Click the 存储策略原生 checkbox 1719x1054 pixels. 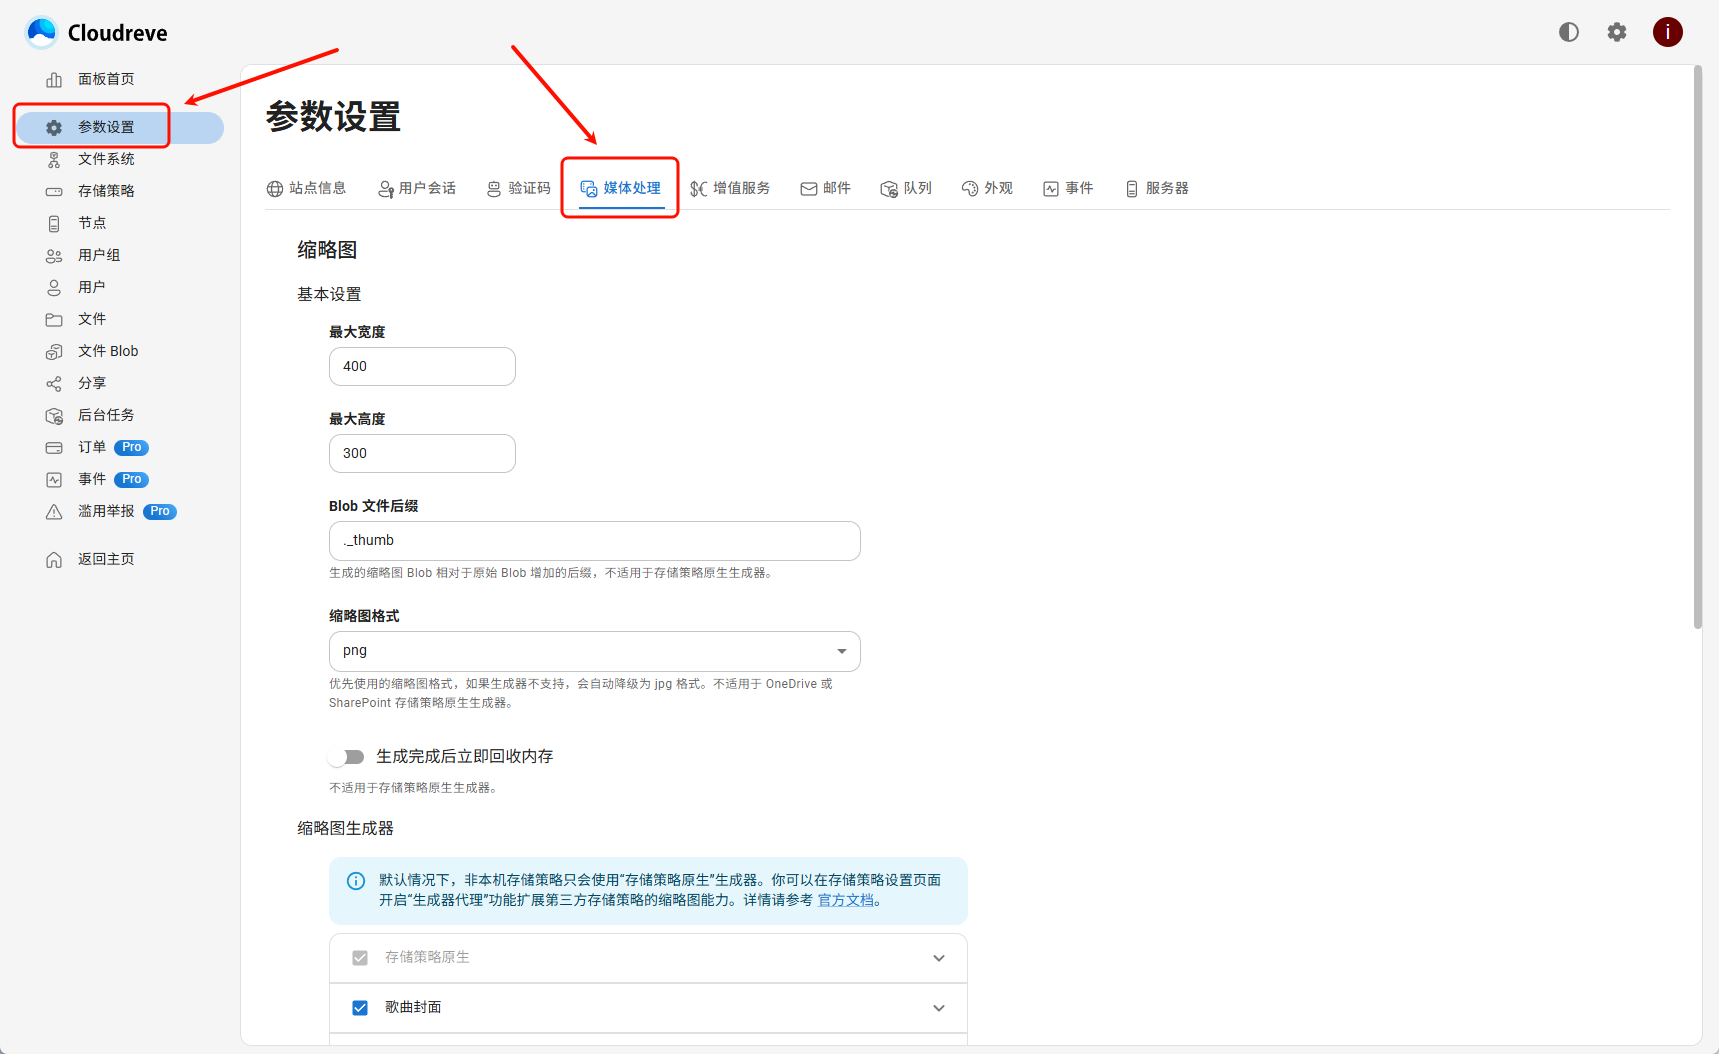click(x=360, y=958)
